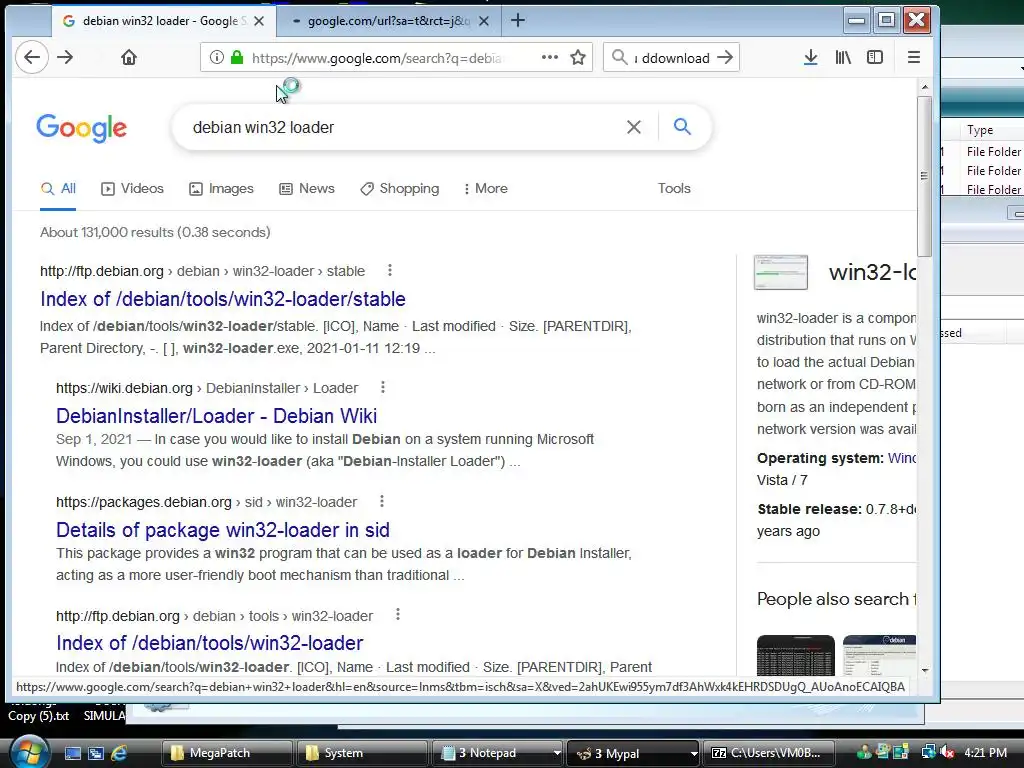The height and width of the screenshot is (768, 1024).
Task: Click the win32-loader knowledge panel thumbnail
Action: click(x=780, y=272)
